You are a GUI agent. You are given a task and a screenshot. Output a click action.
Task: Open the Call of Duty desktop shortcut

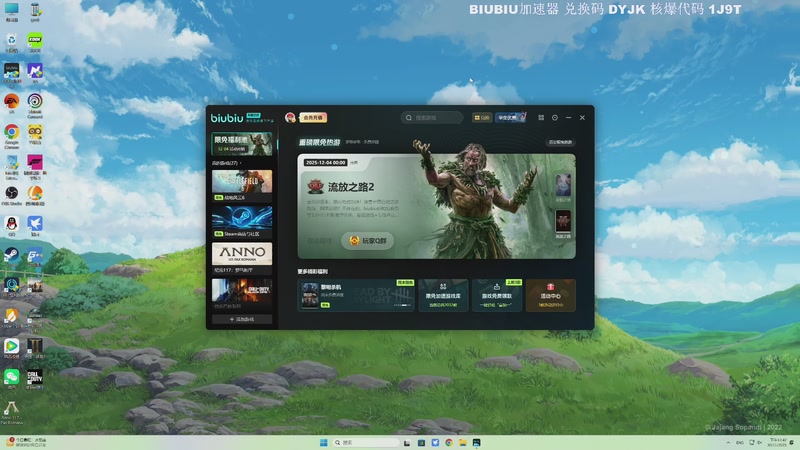tap(35, 379)
